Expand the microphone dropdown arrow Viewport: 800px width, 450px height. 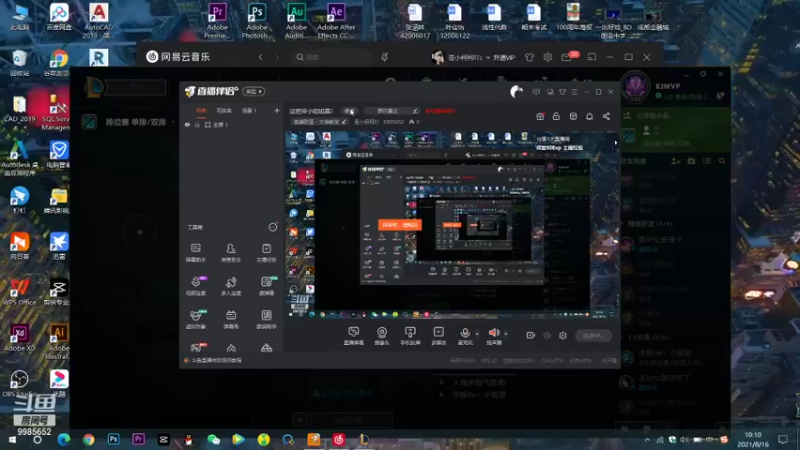point(477,334)
